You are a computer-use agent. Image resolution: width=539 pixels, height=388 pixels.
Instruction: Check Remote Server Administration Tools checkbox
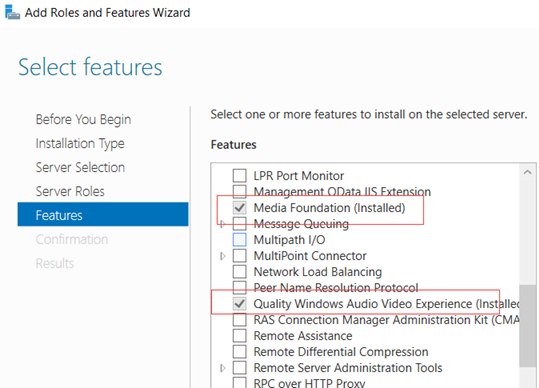[240, 368]
